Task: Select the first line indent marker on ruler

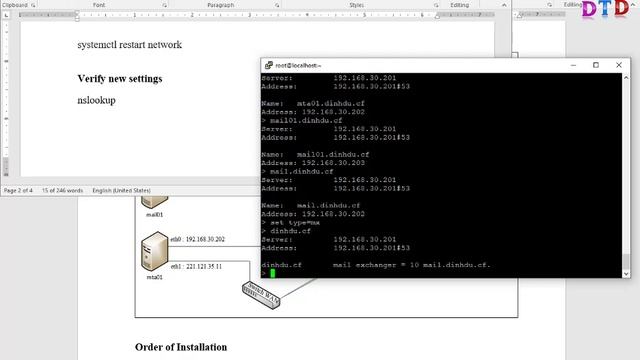Action: [x=77, y=13]
